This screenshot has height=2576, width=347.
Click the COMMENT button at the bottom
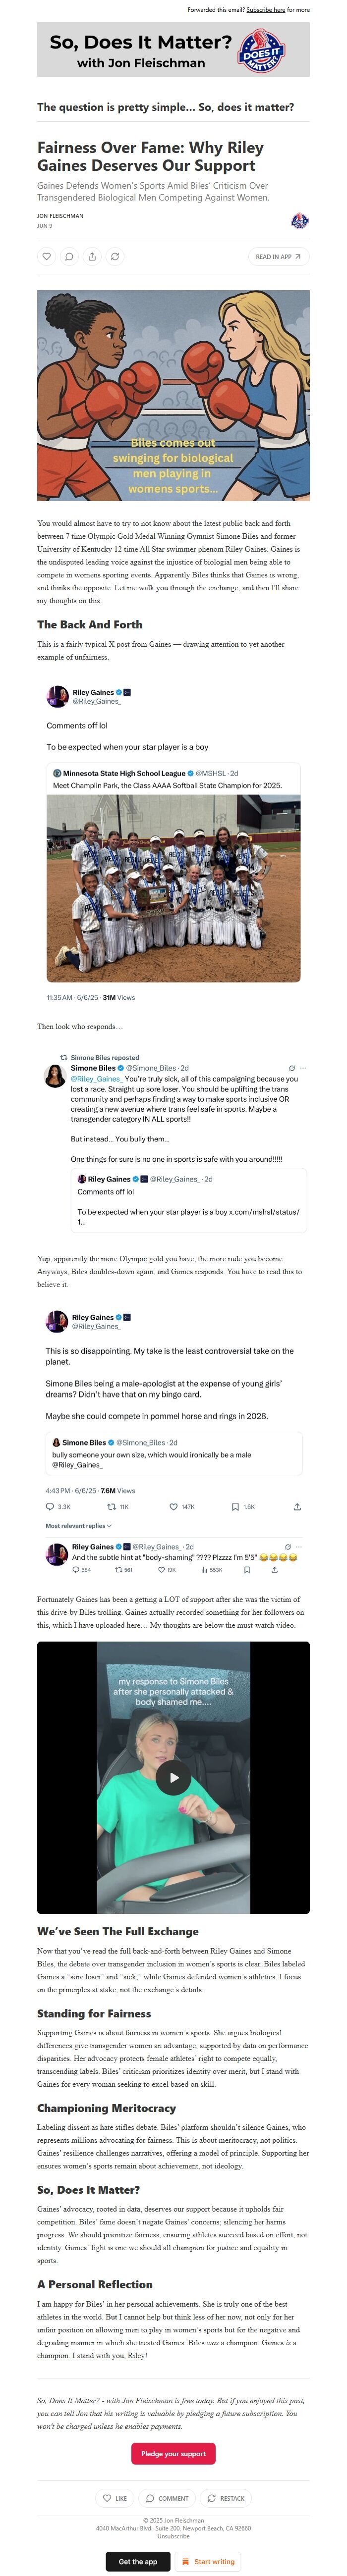(166, 2498)
